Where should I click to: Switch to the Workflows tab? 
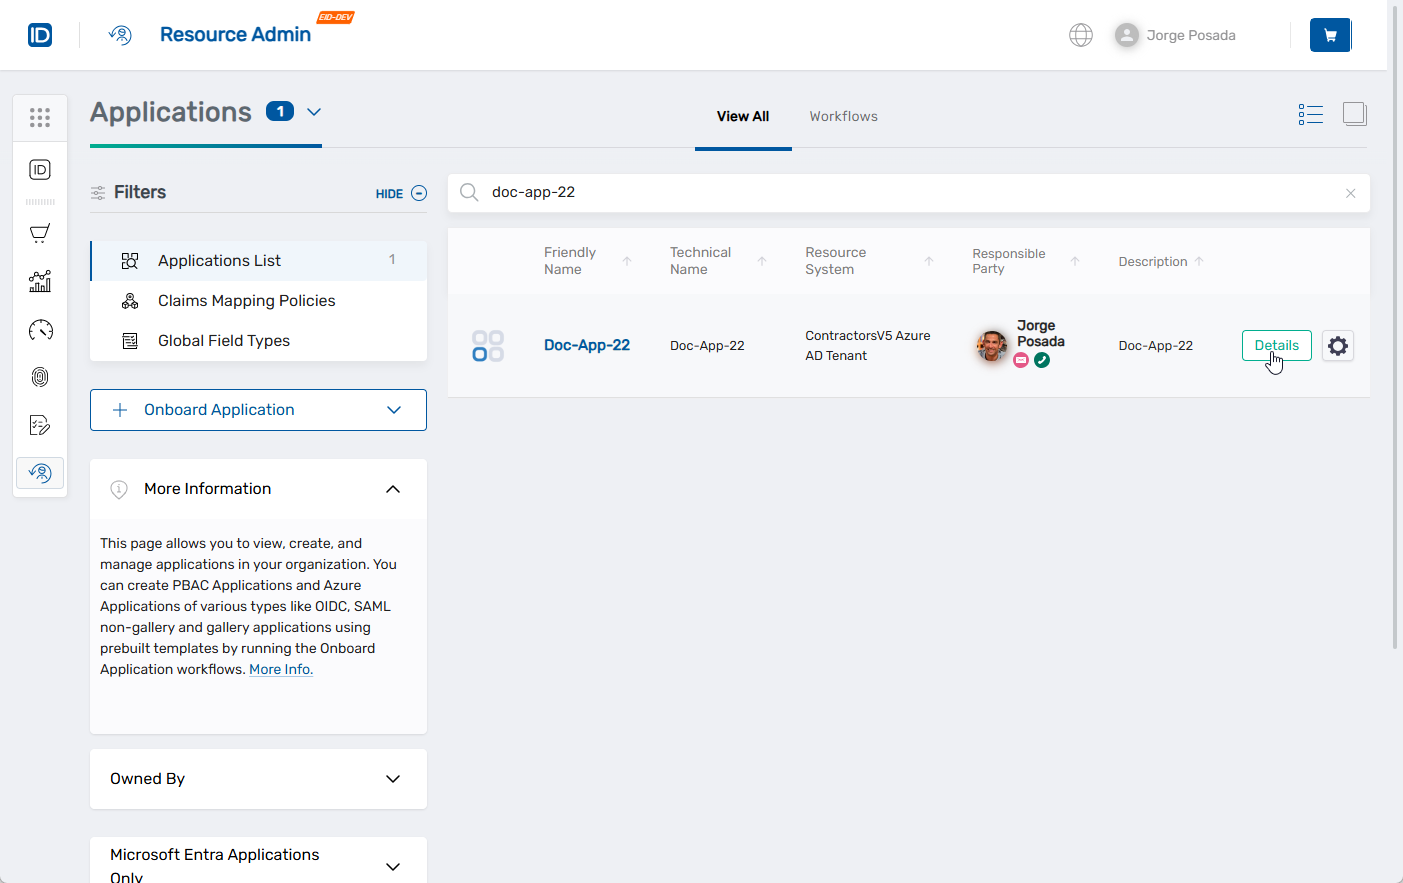(843, 117)
